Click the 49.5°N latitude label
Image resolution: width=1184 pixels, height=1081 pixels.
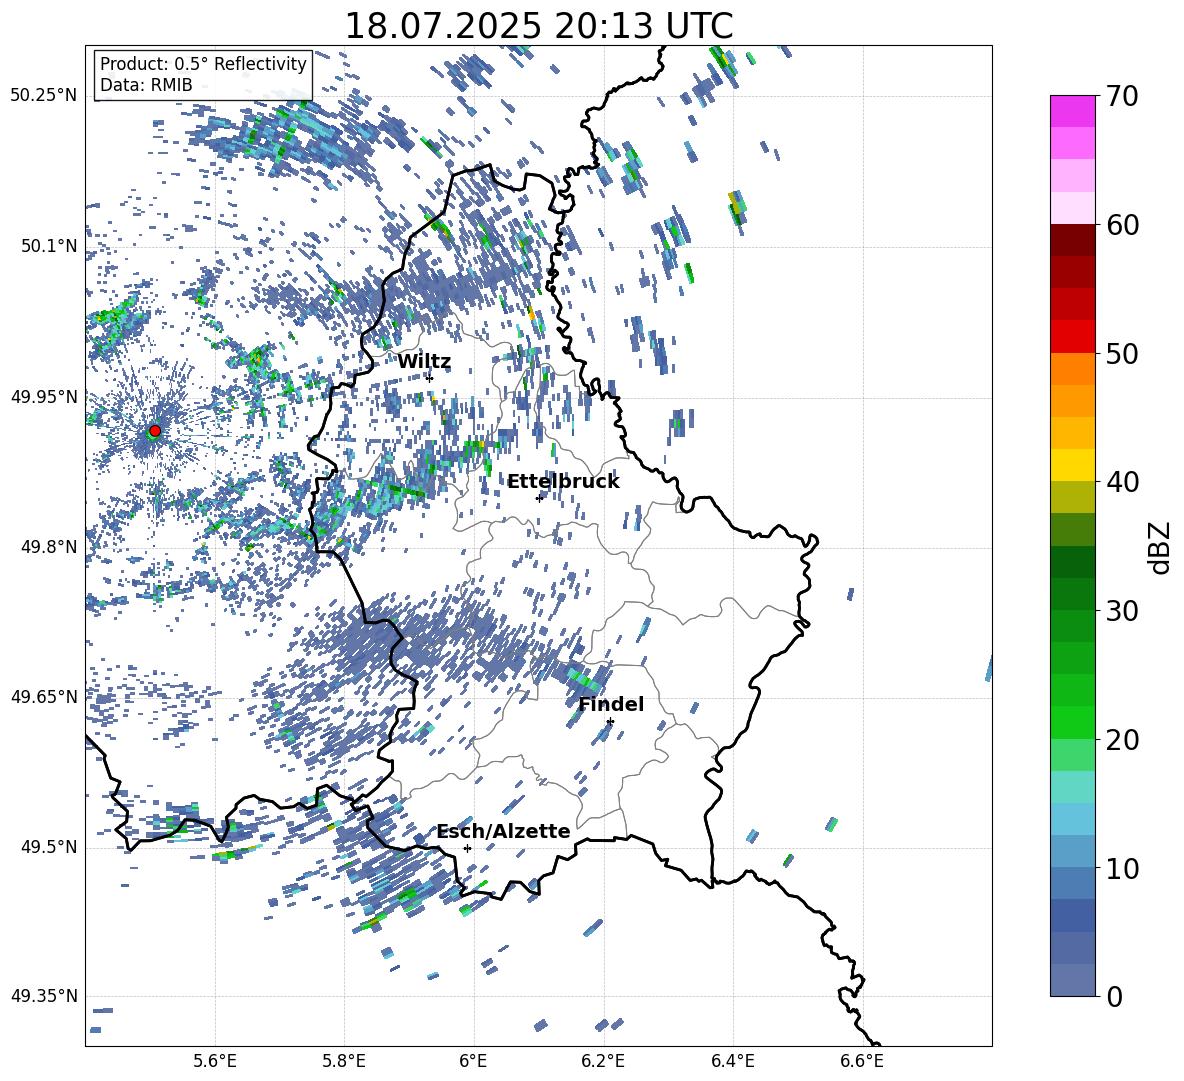click(48, 847)
